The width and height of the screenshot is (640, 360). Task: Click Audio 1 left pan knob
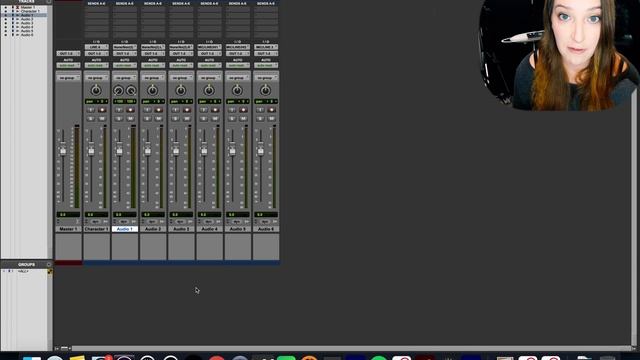(x=118, y=90)
